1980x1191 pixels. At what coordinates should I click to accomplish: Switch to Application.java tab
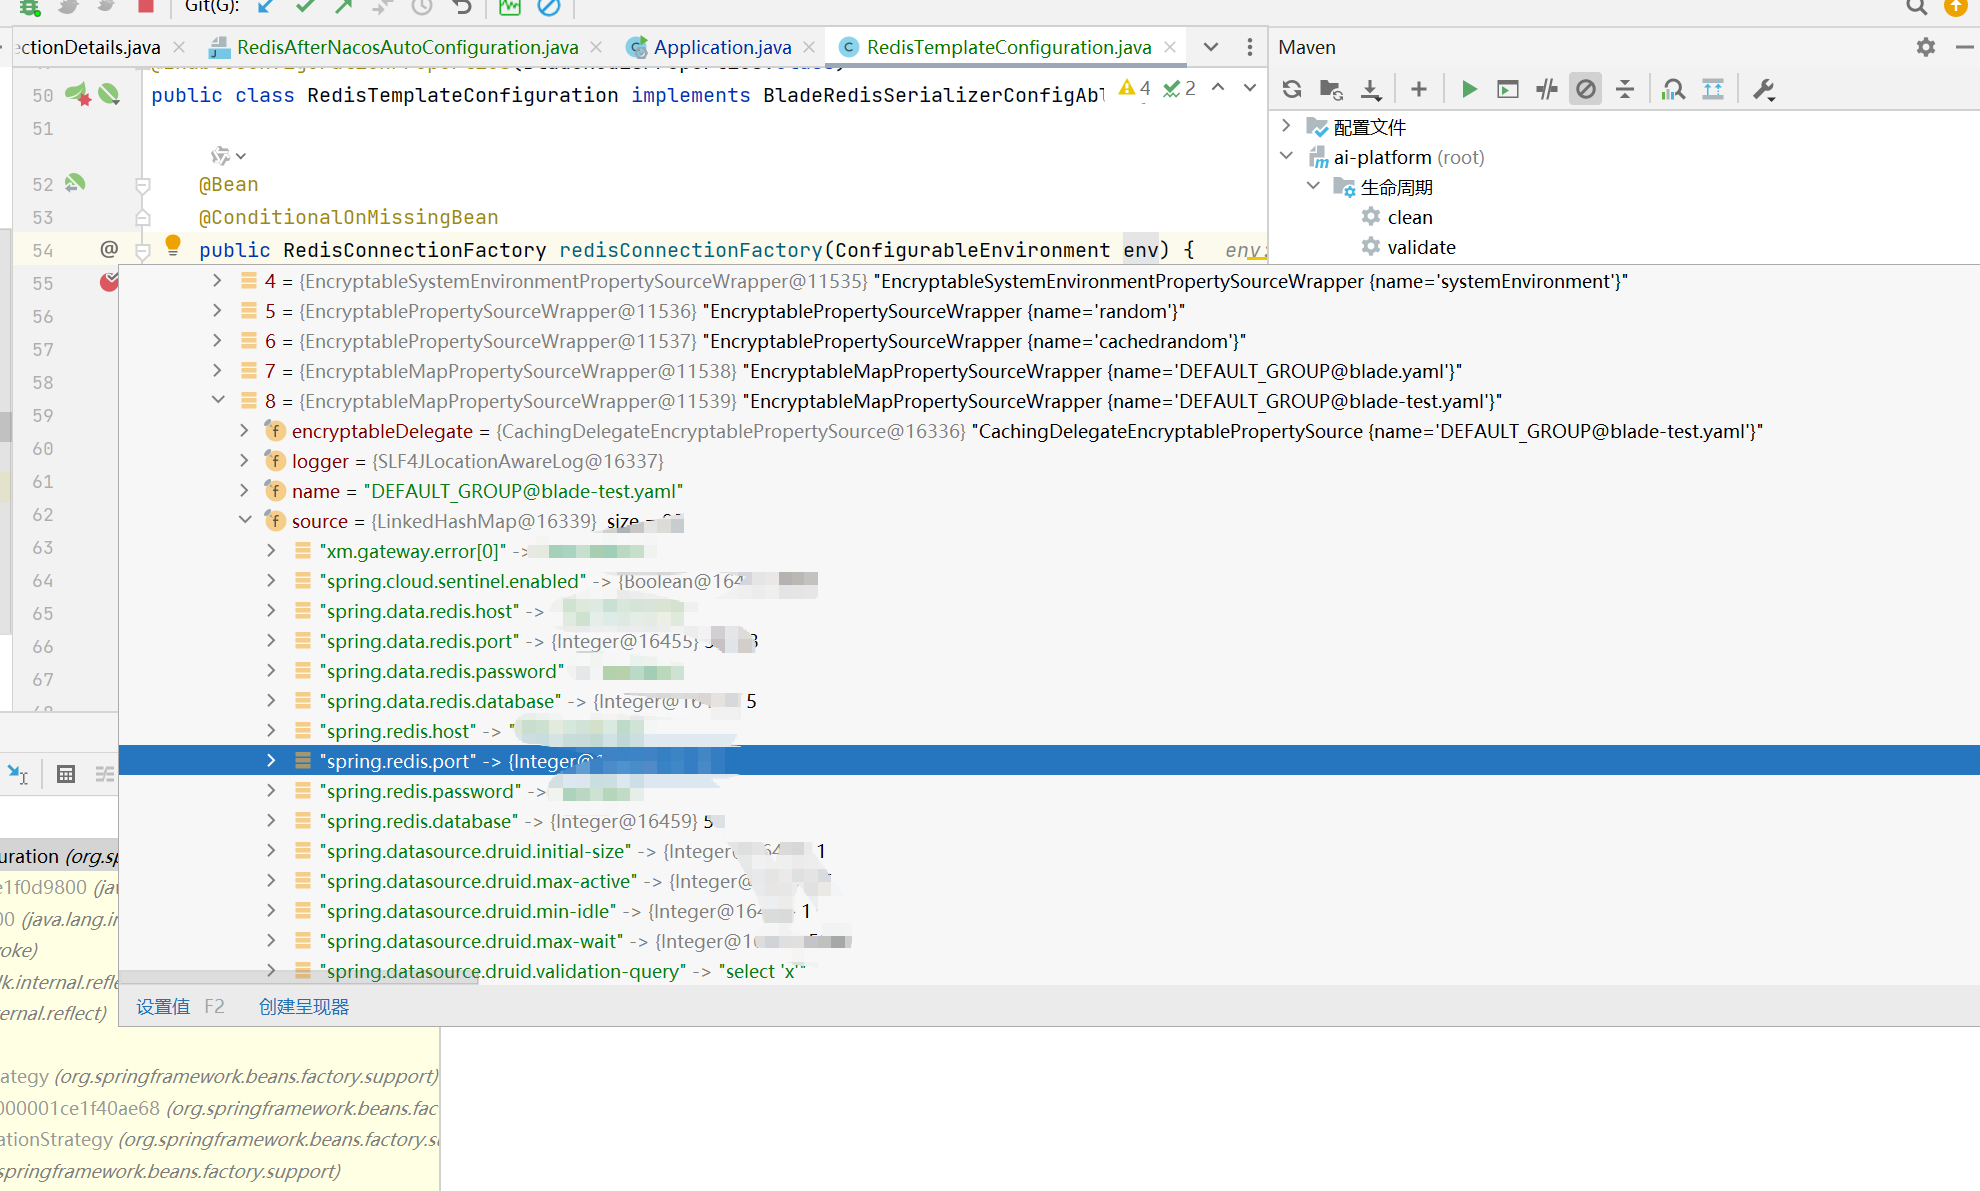(x=721, y=47)
